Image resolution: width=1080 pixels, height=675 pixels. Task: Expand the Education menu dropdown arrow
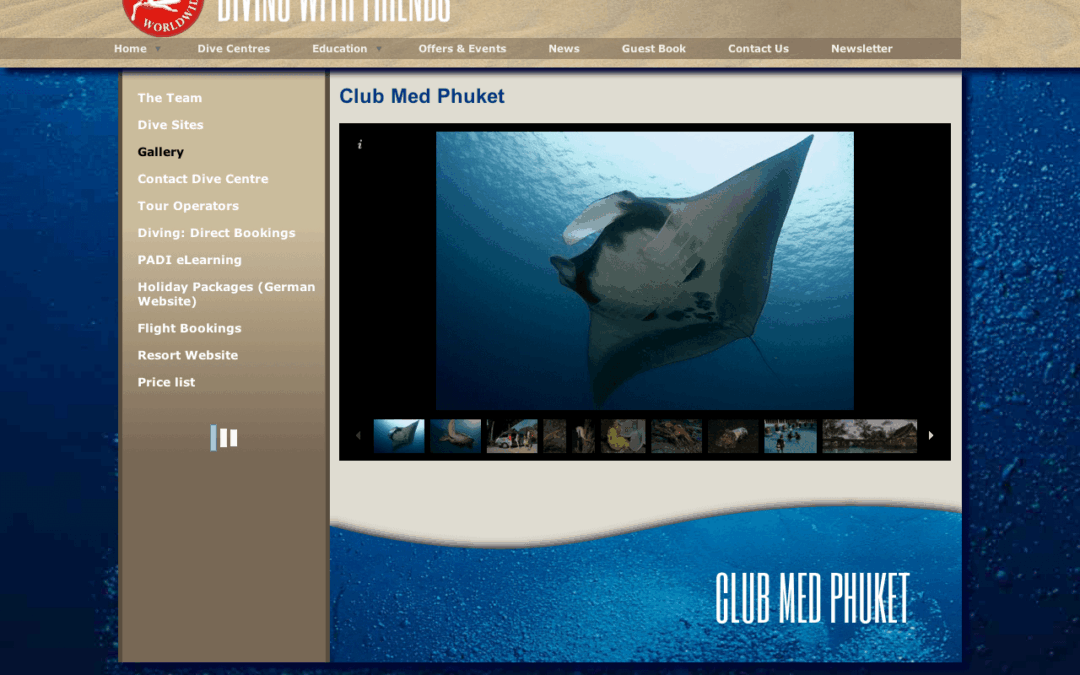pos(379,49)
